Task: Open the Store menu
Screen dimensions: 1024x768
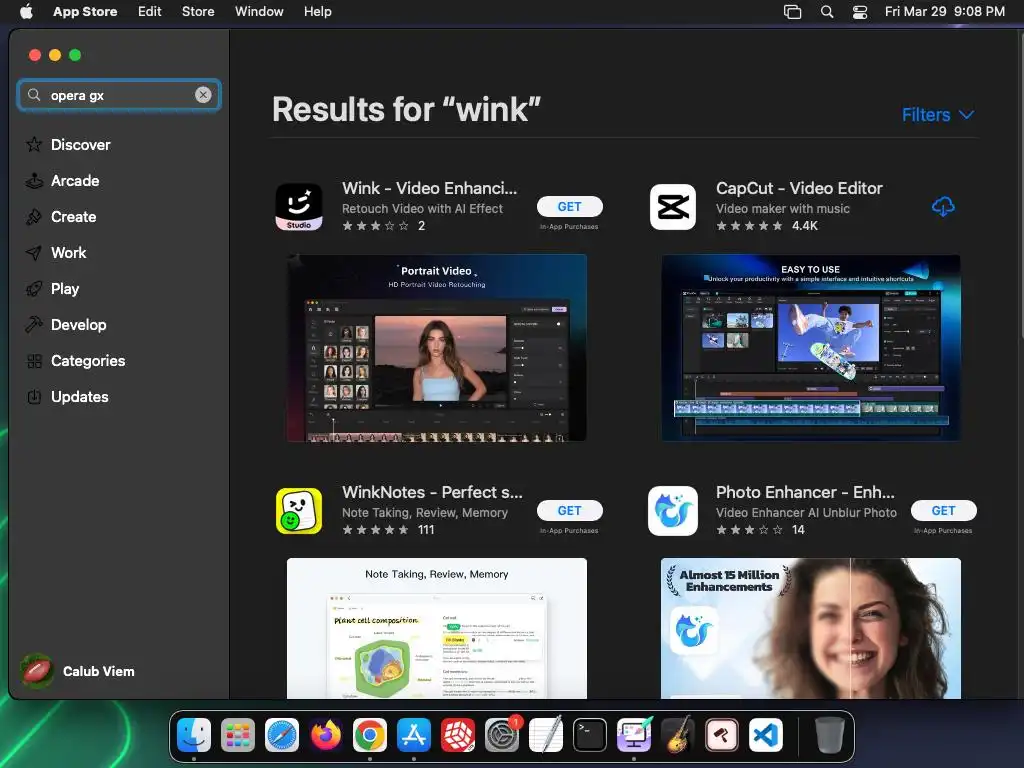Action: pyautogui.click(x=198, y=11)
